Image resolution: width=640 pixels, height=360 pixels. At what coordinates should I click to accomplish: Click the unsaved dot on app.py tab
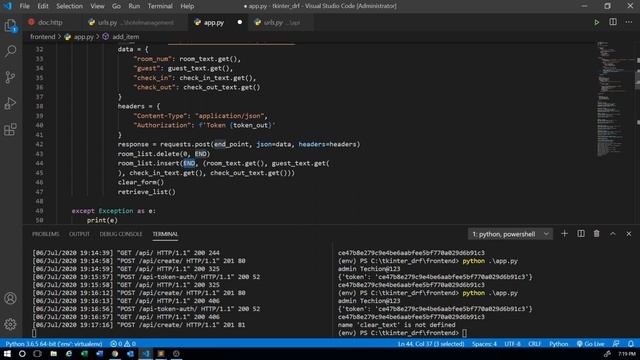pos(240,22)
